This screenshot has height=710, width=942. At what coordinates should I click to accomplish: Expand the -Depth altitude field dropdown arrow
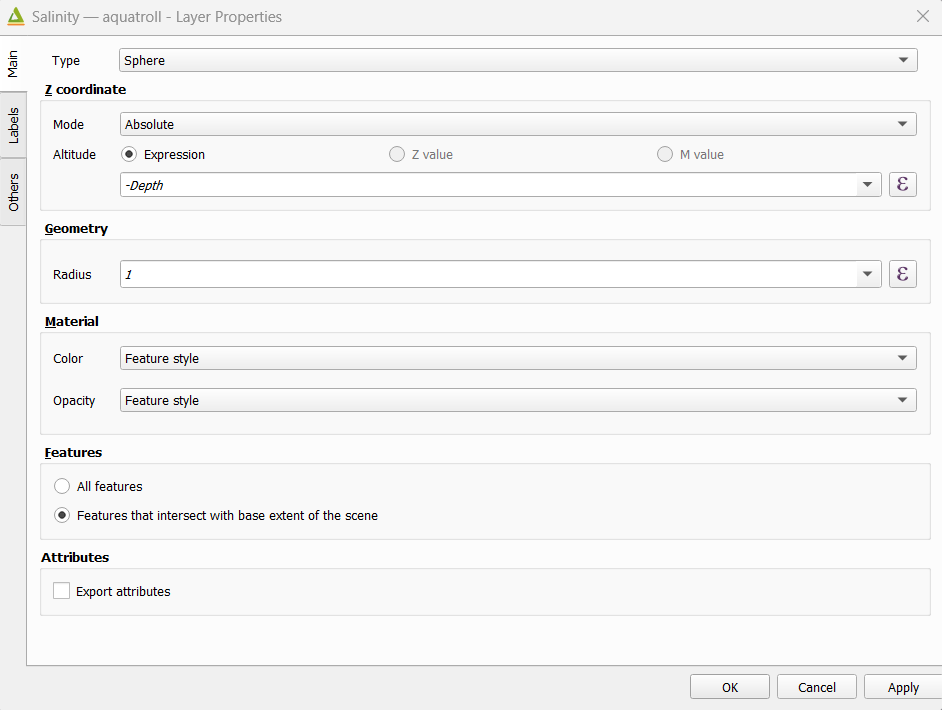[x=868, y=184]
